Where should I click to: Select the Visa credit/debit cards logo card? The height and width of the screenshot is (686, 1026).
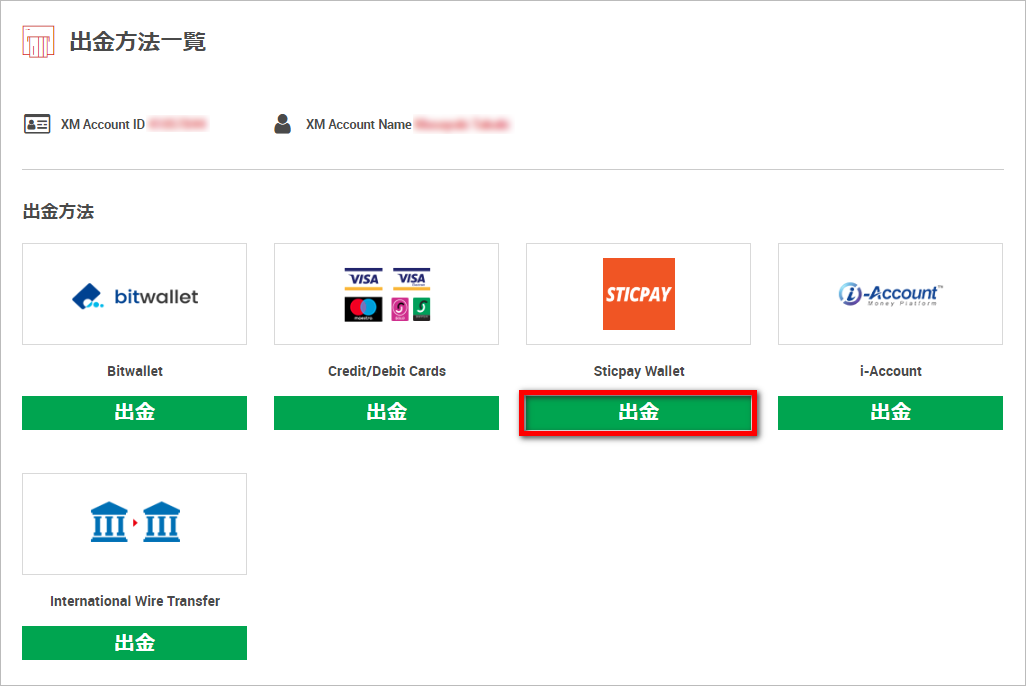pyautogui.click(x=386, y=294)
